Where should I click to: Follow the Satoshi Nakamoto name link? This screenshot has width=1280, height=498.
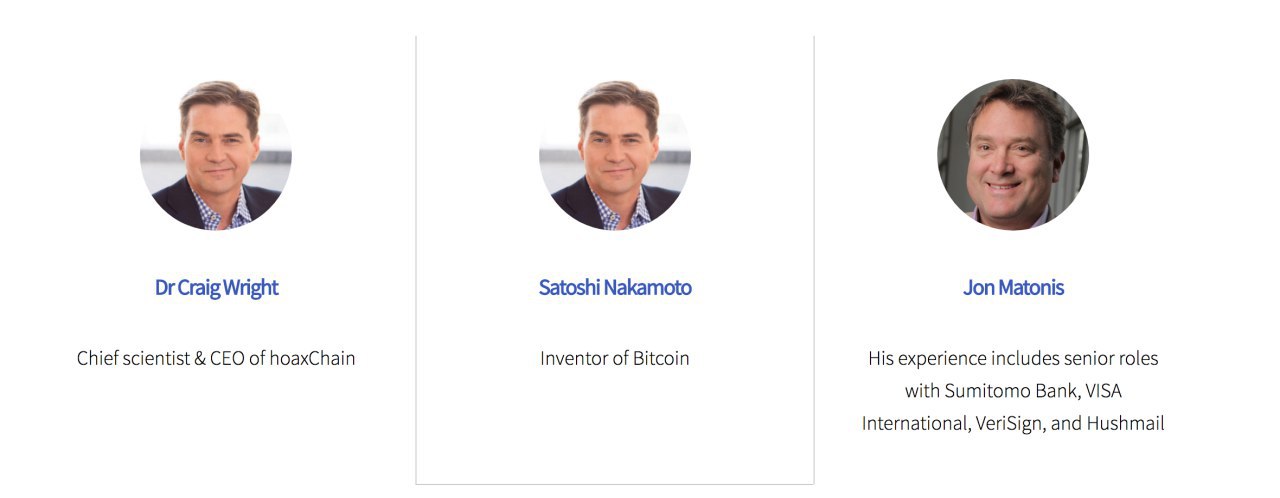pos(615,288)
